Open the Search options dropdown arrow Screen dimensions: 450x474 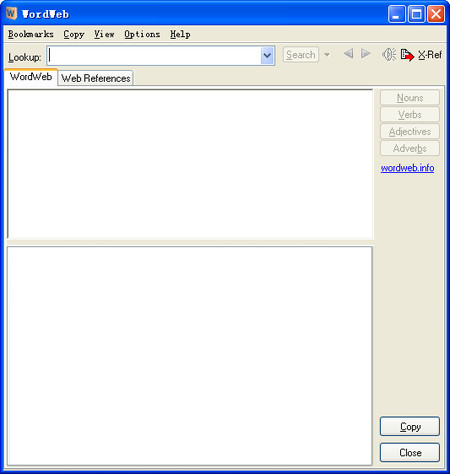click(327, 55)
